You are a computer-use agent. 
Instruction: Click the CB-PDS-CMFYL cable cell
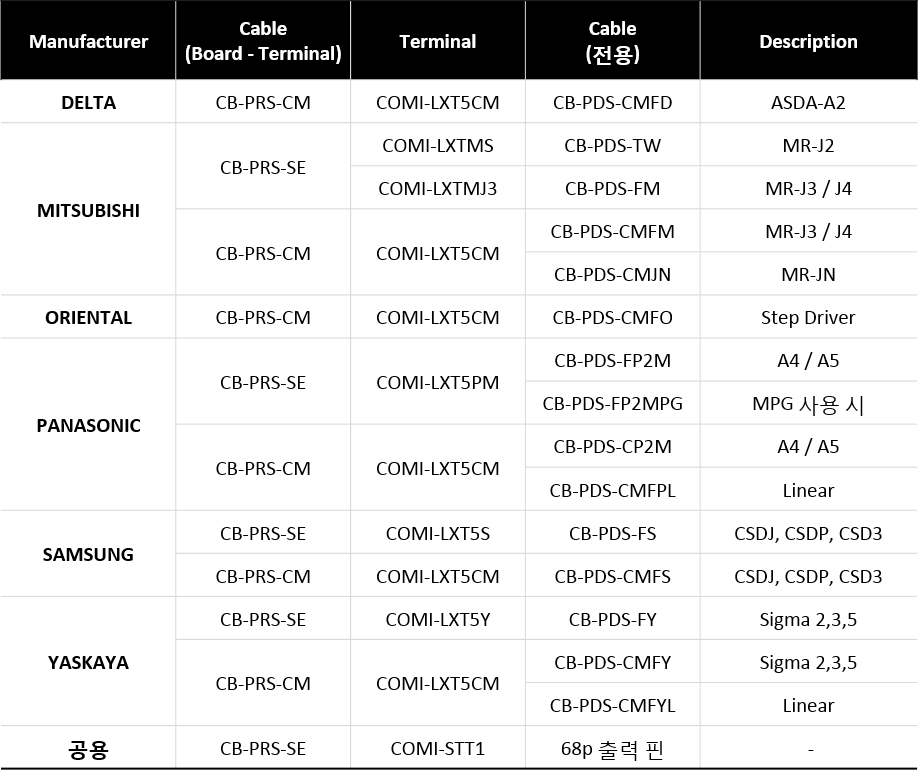[612, 706]
